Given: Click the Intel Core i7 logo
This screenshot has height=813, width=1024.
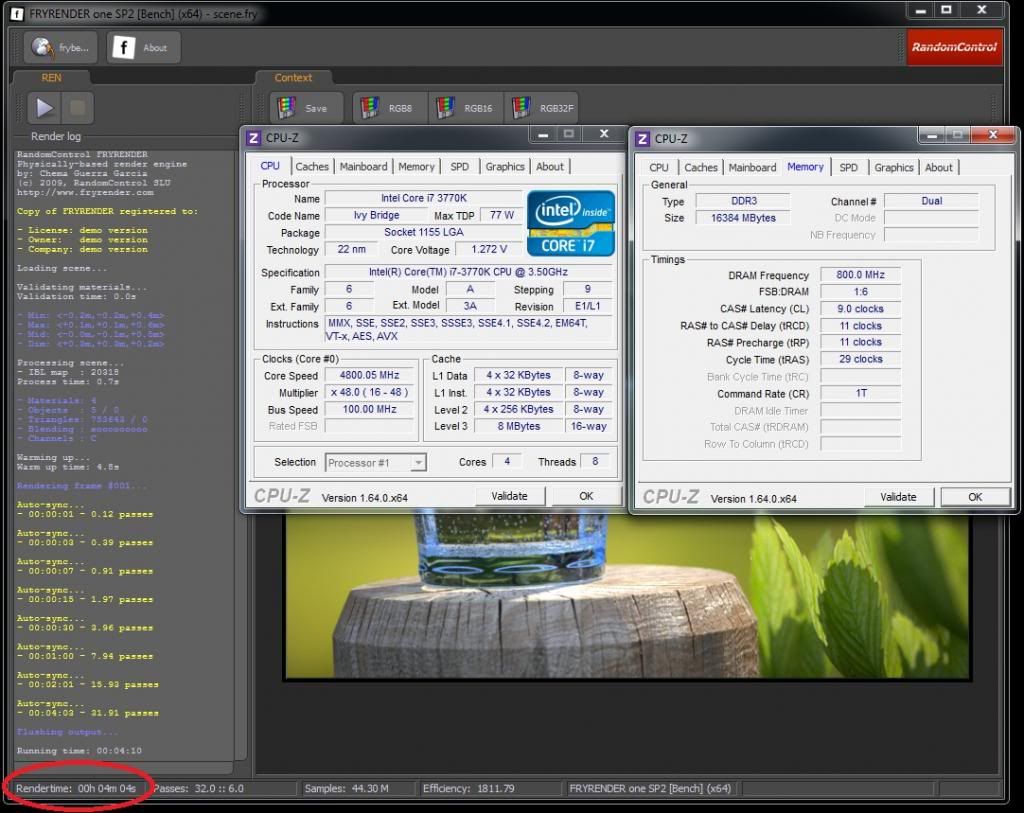Looking at the screenshot, I should pos(571,223).
